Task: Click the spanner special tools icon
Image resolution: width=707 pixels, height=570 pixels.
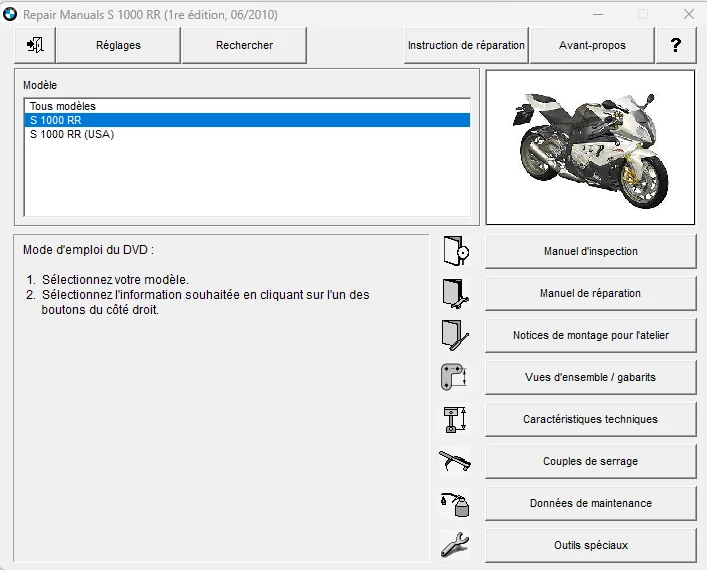Action: coord(454,544)
